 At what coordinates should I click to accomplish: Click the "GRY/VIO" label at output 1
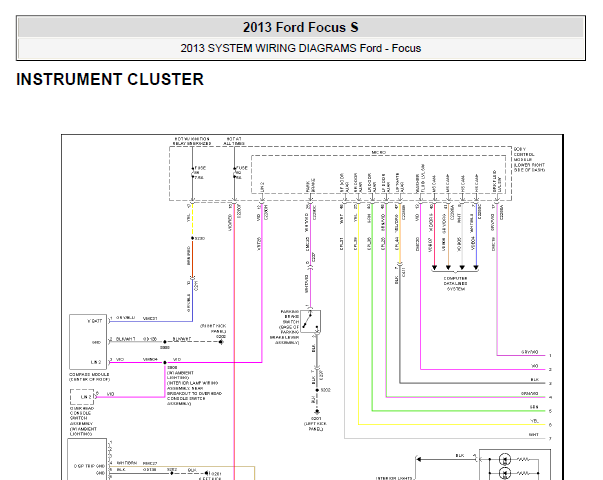click(530, 352)
